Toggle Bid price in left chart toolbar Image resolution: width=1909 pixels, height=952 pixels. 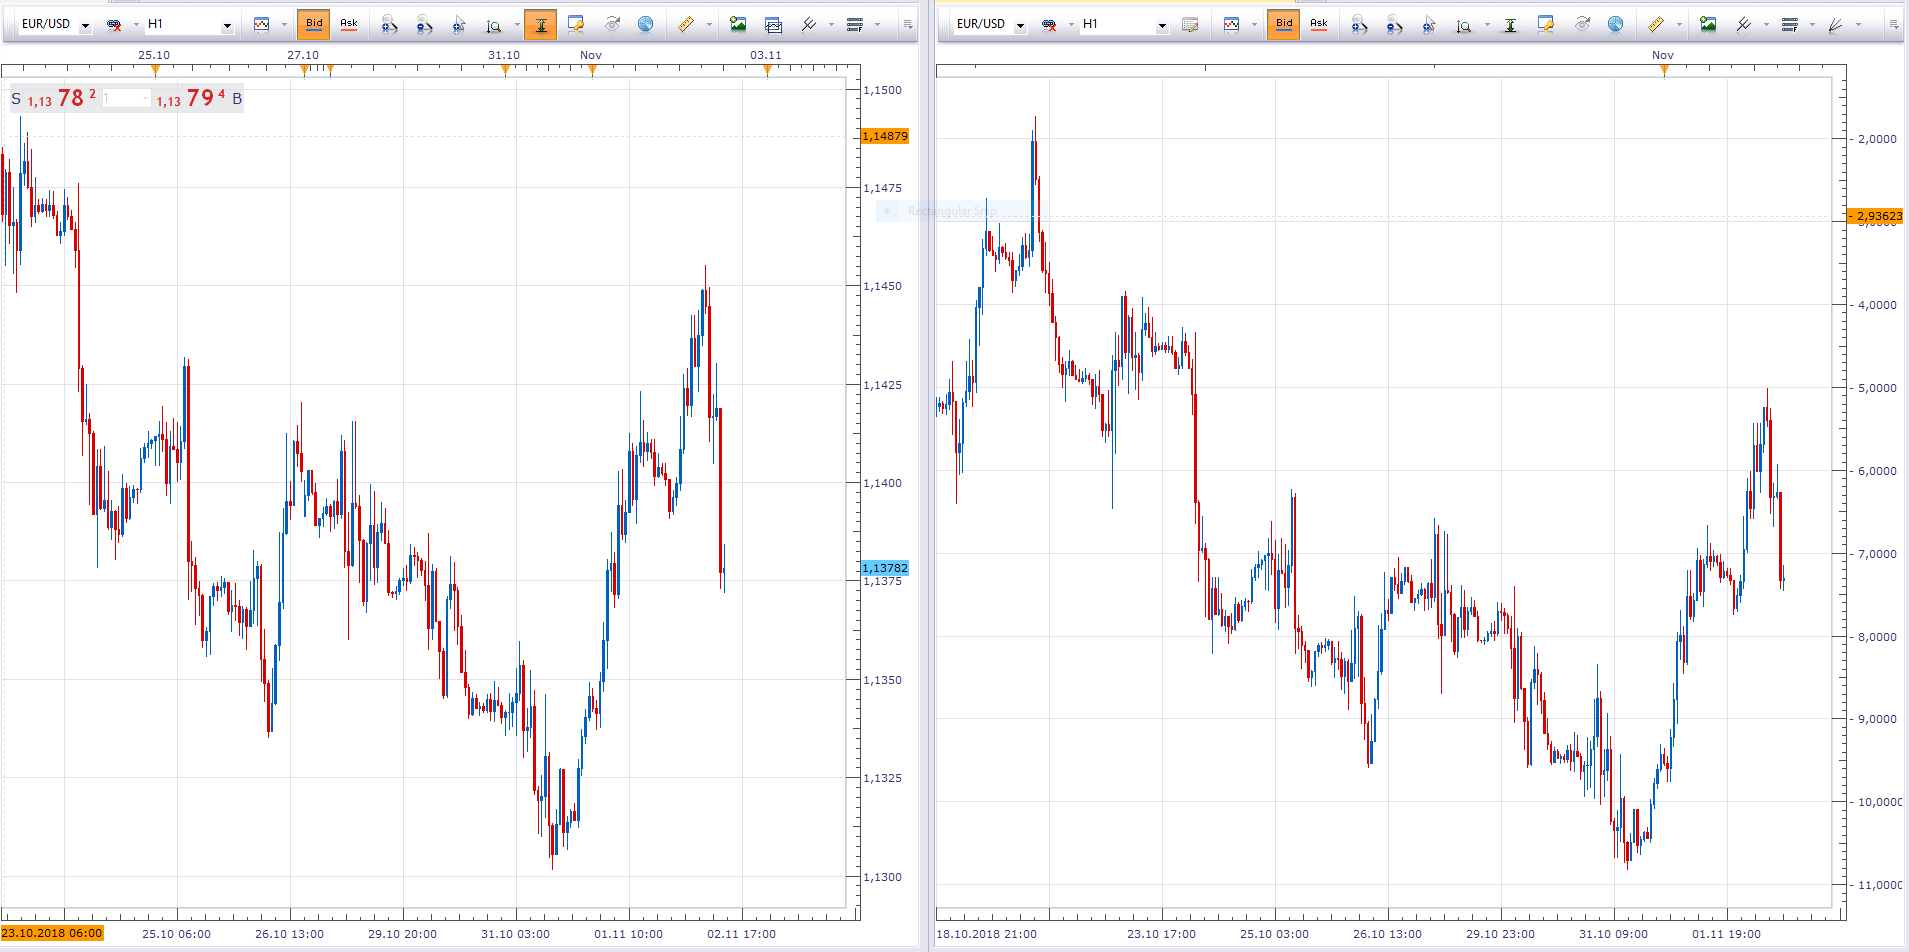coord(314,24)
